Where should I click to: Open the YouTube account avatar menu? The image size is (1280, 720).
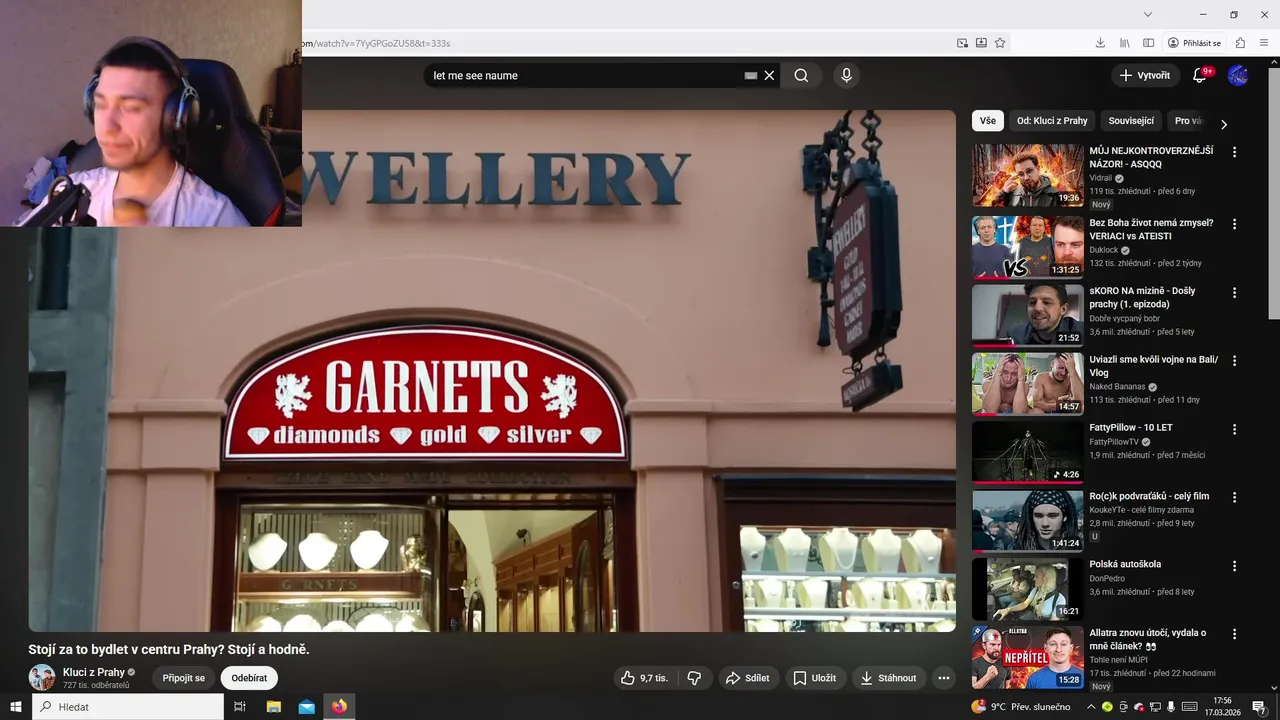tap(1238, 75)
